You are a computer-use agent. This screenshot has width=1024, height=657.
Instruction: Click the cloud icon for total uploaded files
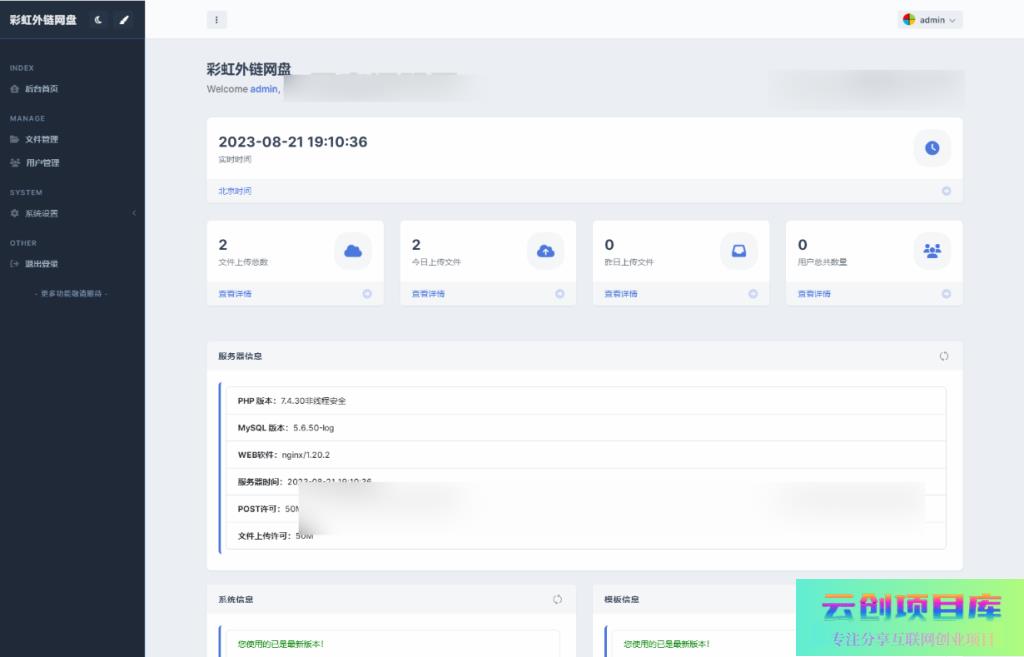353,251
